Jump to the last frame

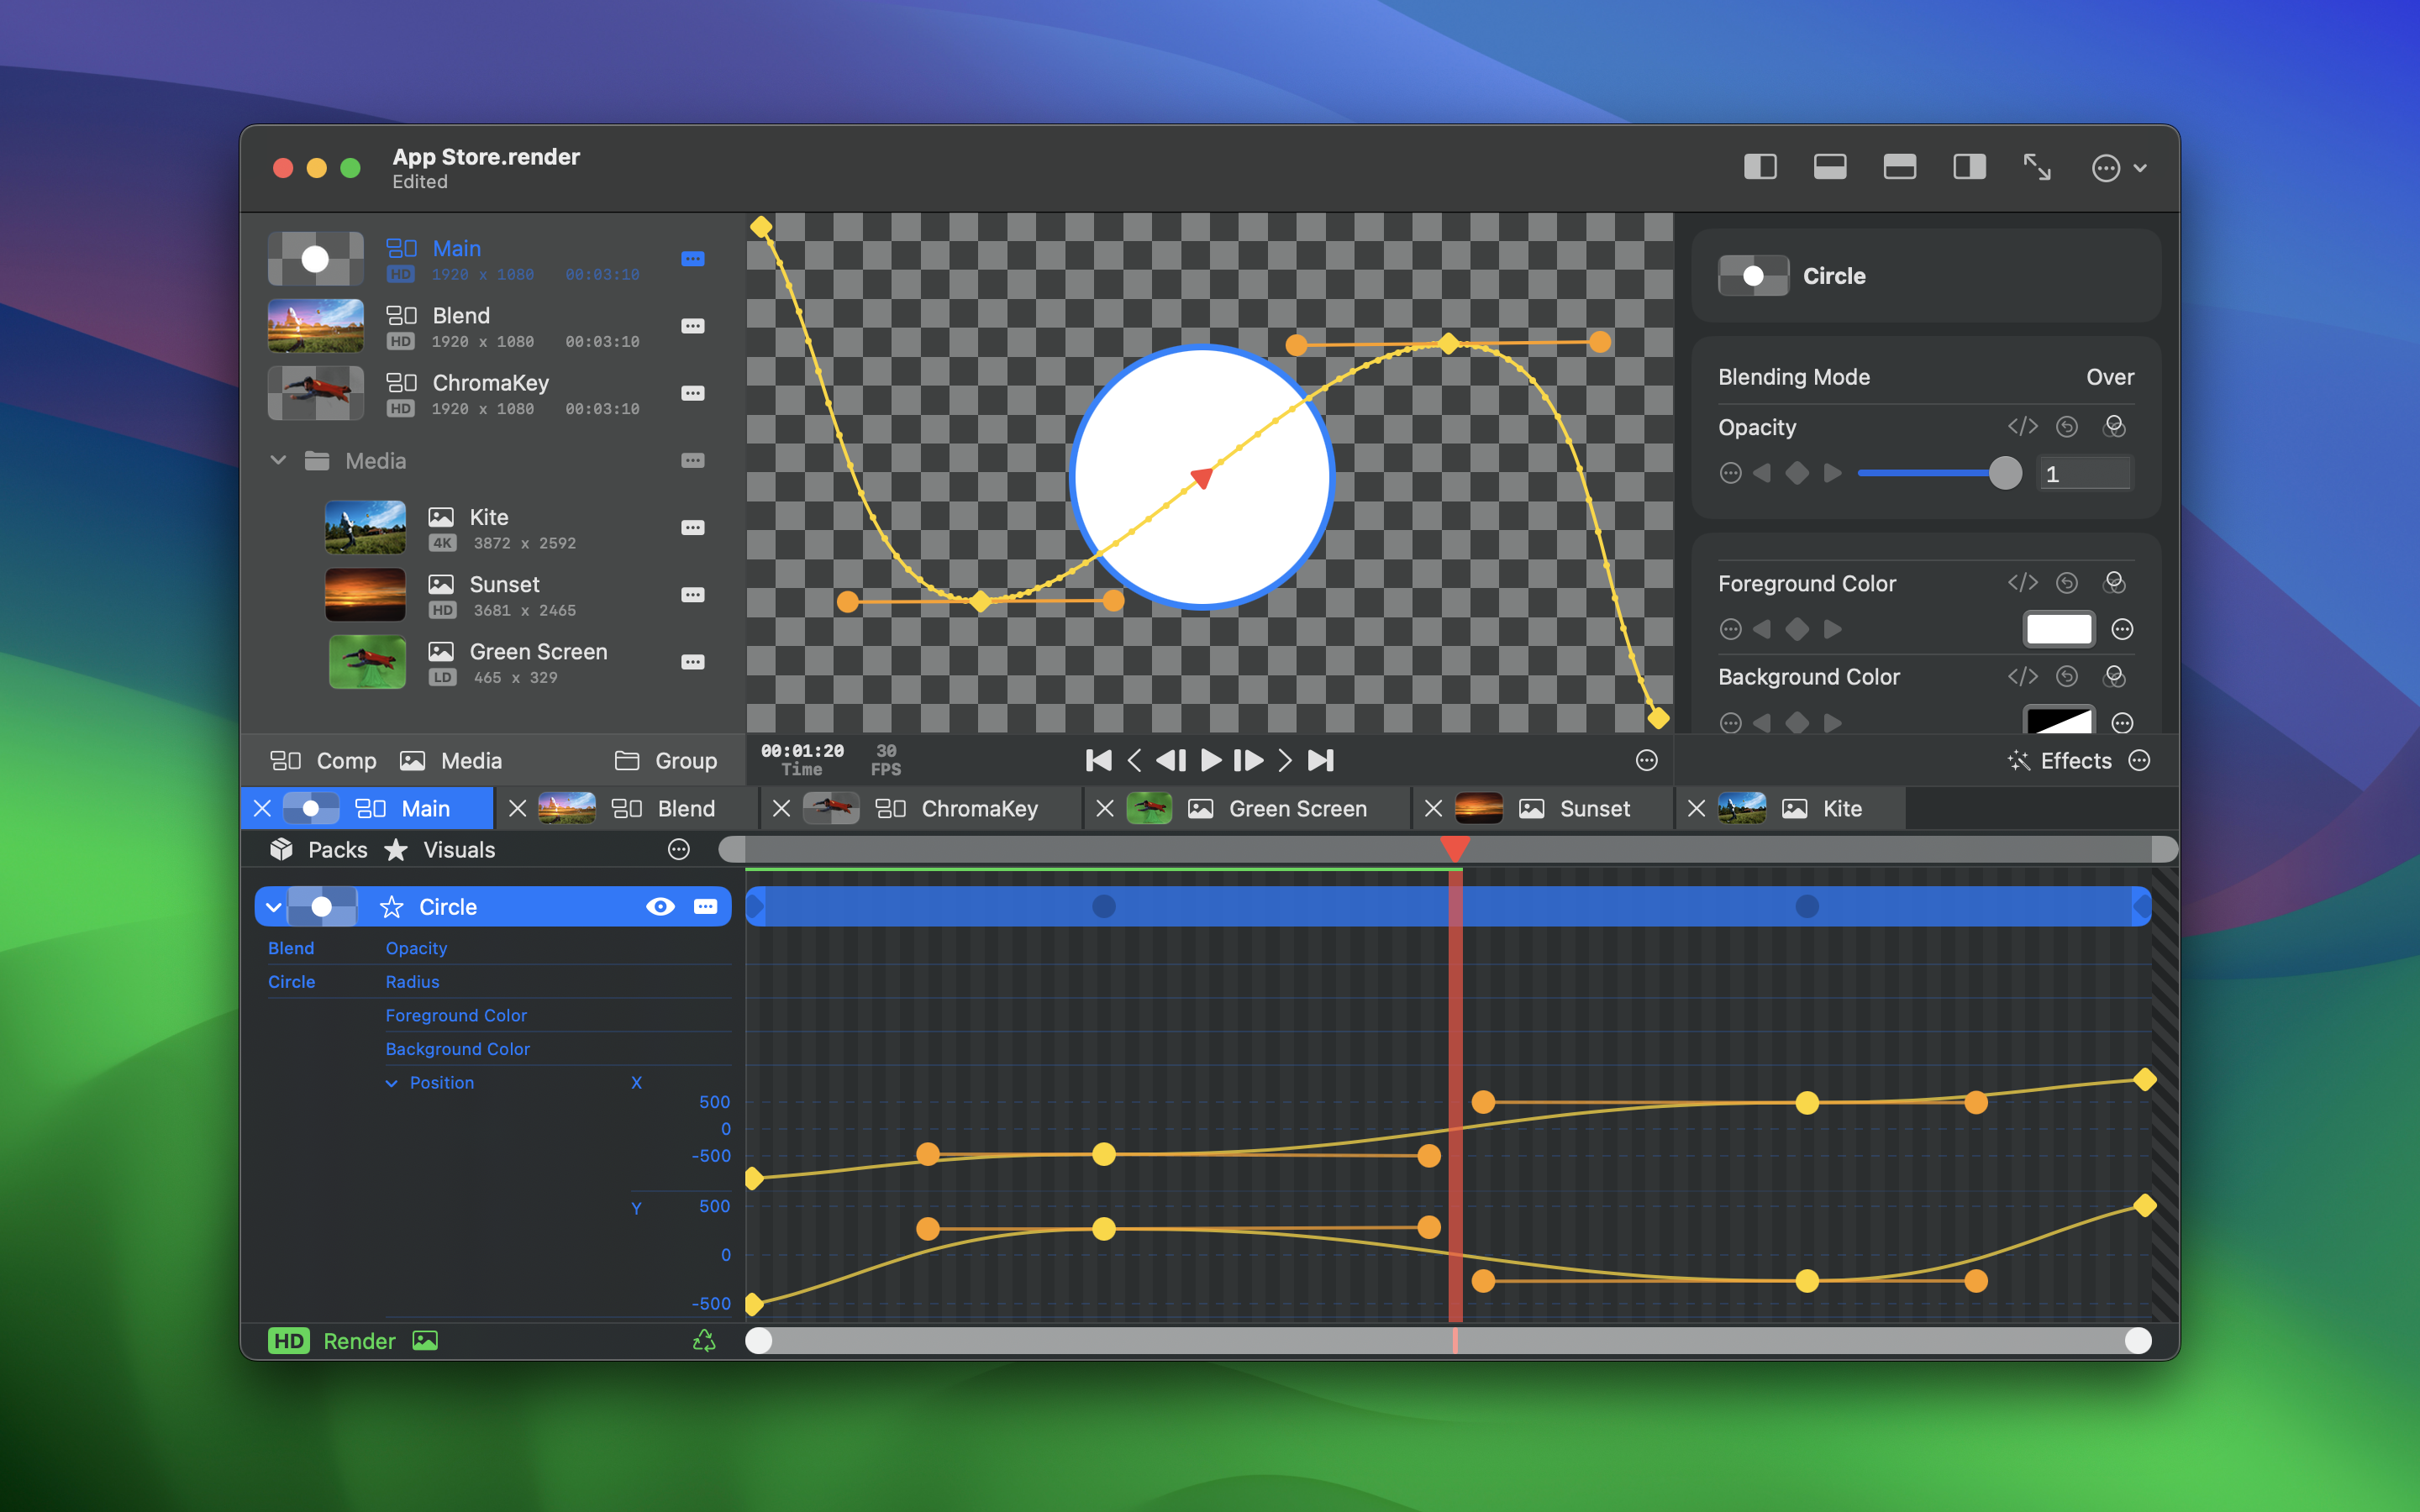[x=1320, y=761]
